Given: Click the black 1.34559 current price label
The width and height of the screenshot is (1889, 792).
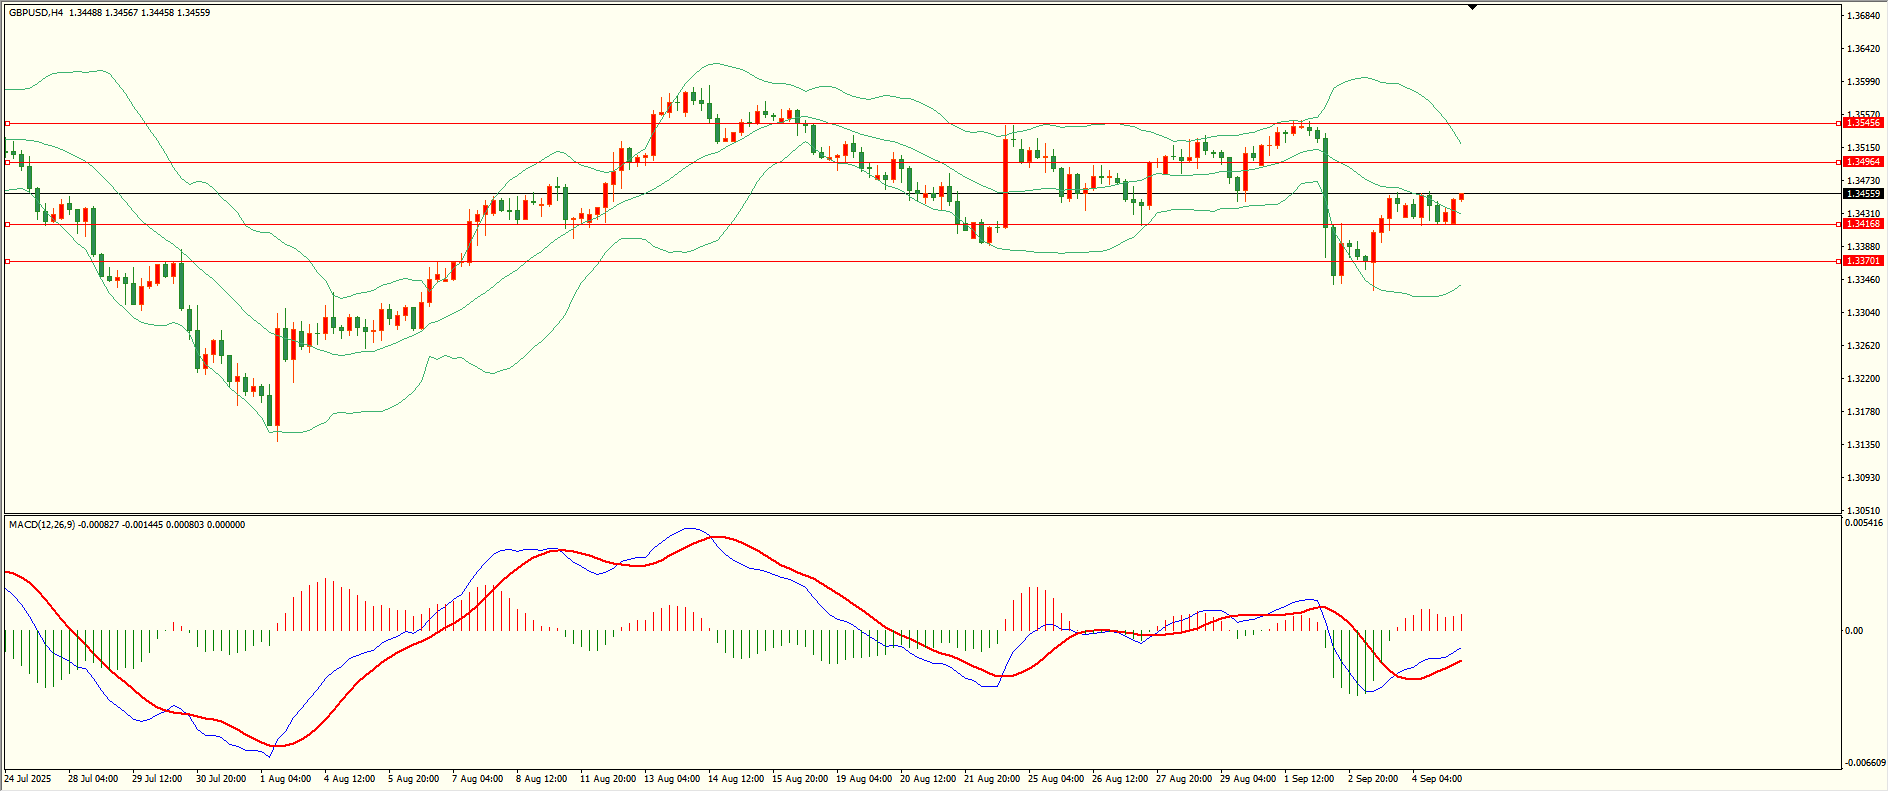Looking at the screenshot, I should (1863, 194).
